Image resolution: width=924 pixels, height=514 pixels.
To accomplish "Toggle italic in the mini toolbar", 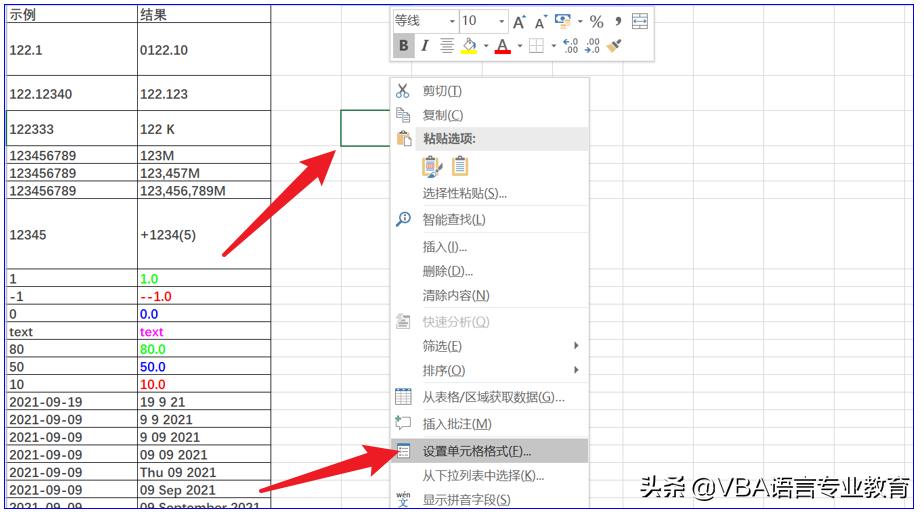I will (x=424, y=45).
